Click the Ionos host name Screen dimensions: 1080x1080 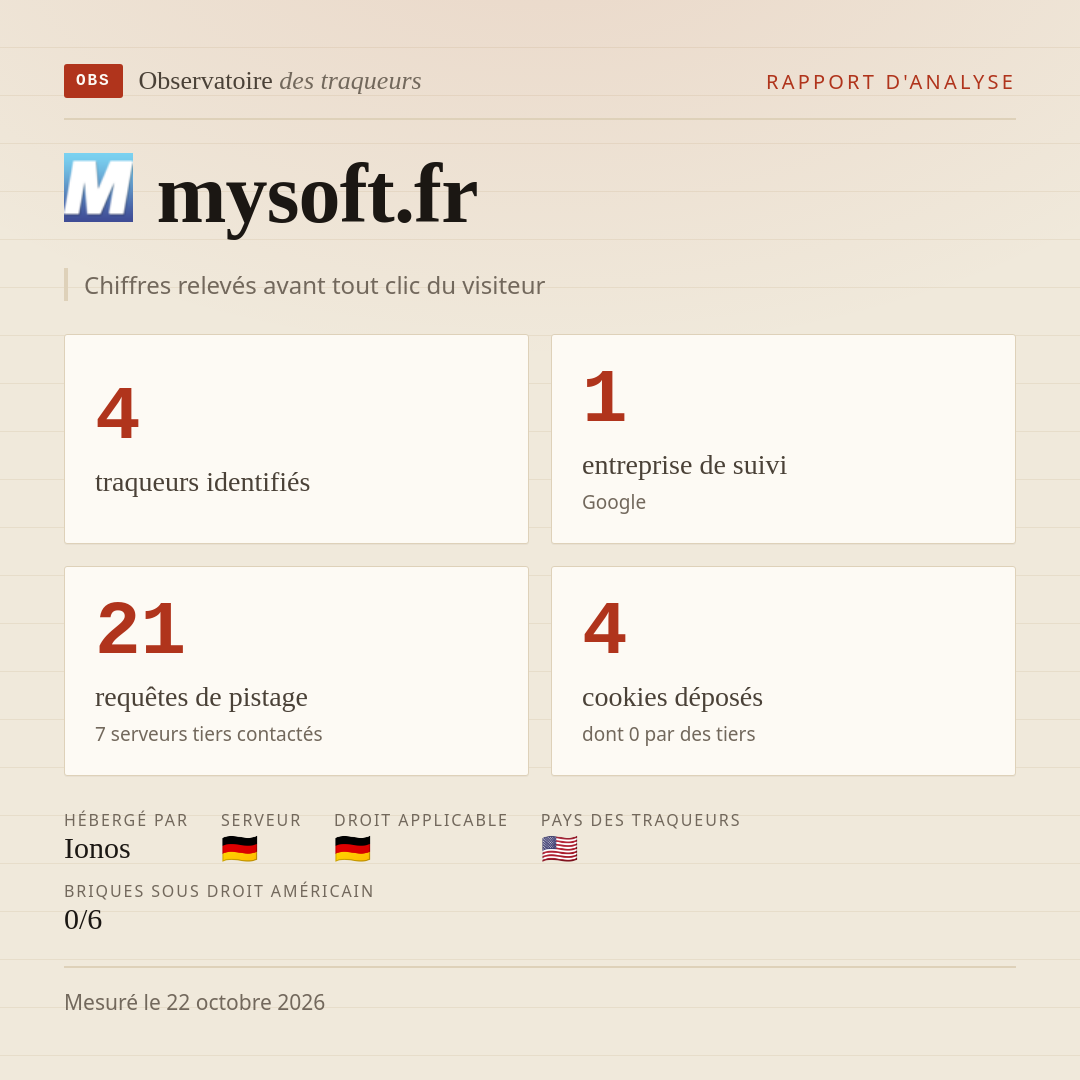point(97,849)
